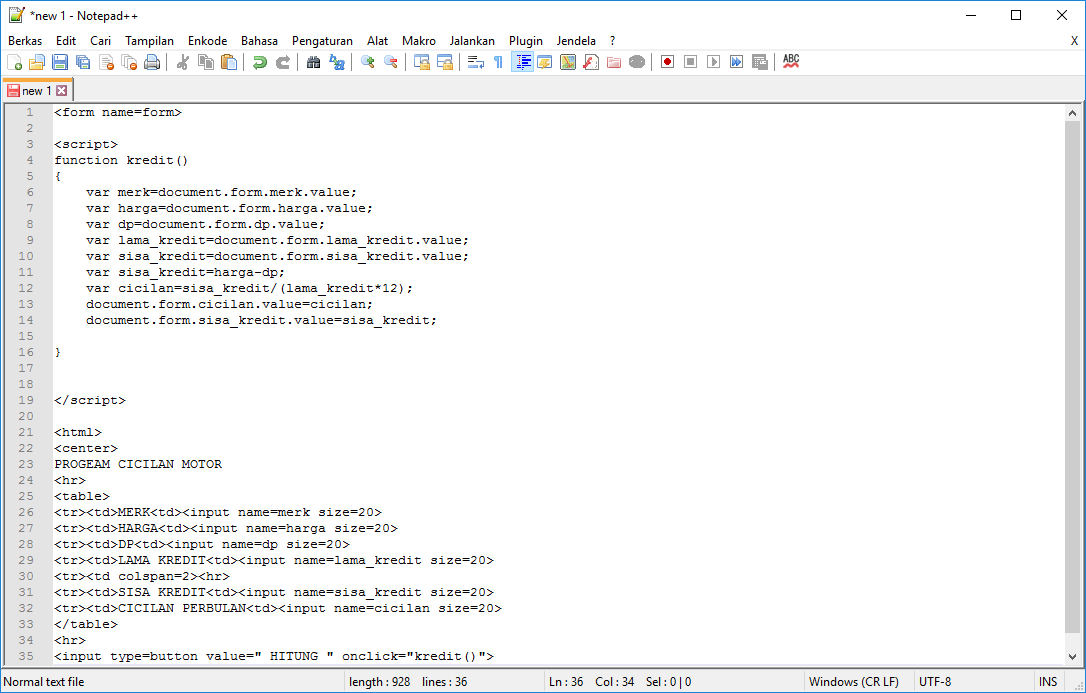1086x693 pixels.
Task: Open Find dialog with binoculars icon
Action: (314, 62)
